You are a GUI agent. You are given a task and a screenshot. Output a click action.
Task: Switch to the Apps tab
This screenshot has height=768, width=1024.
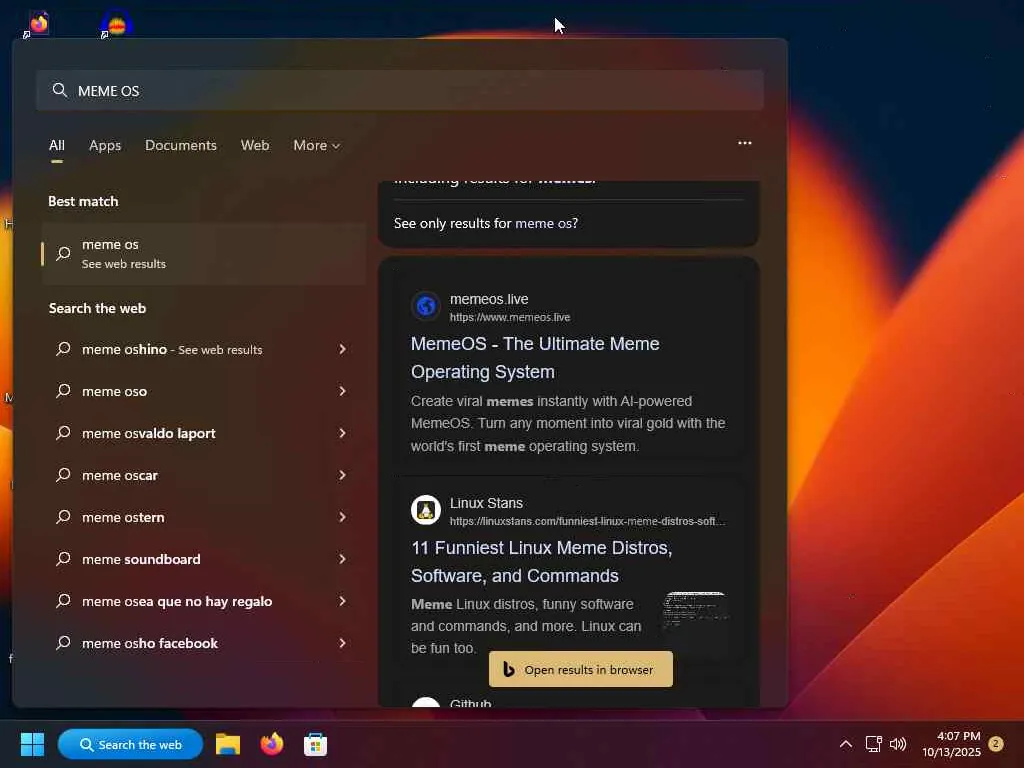tap(105, 145)
